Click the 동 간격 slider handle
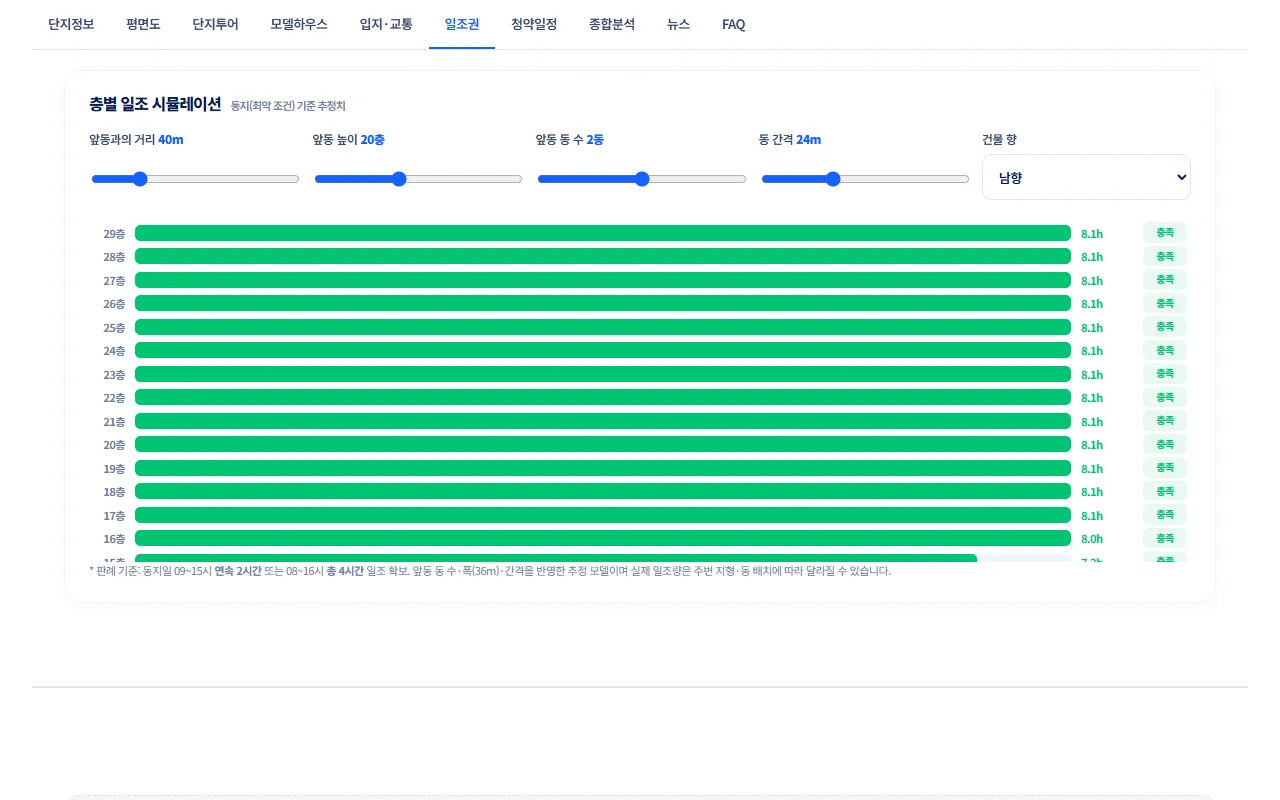 (833, 179)
